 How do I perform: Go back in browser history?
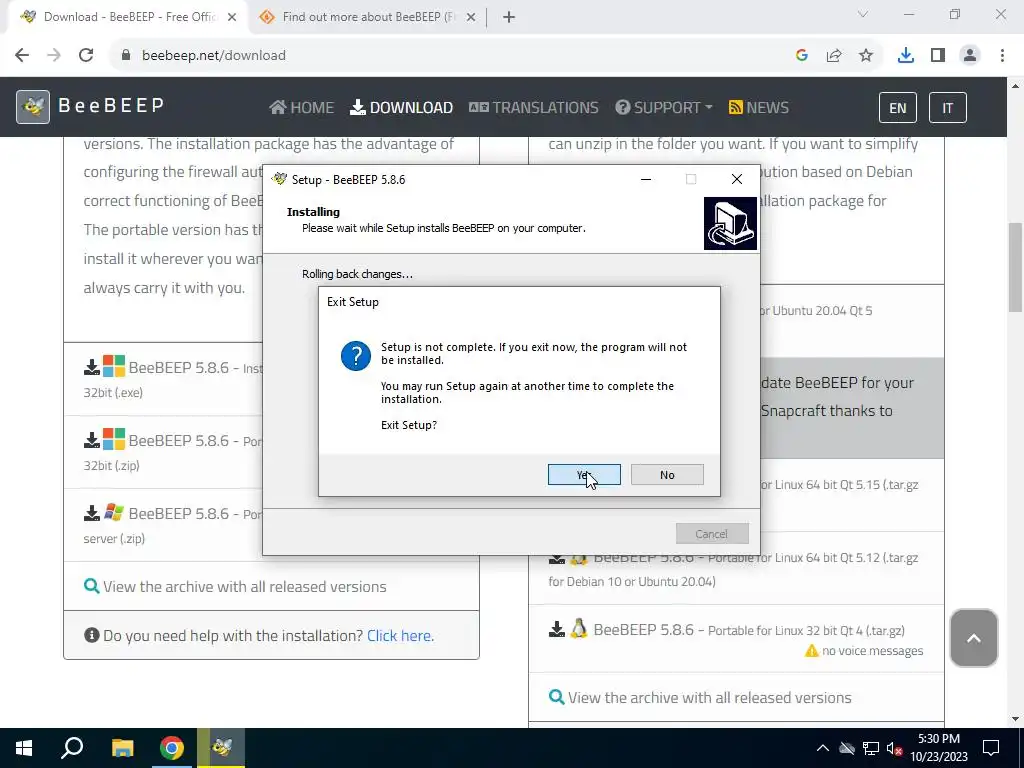tap(22, 56)
